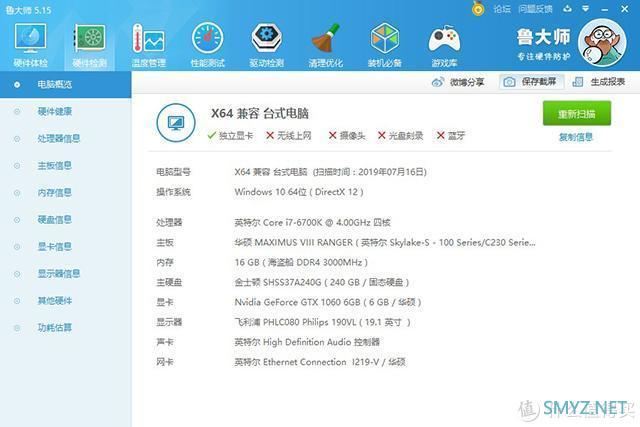Click 摄像头 feature indicator
Image resolution: width=640 pixels, height=427 pixels.
347,136
